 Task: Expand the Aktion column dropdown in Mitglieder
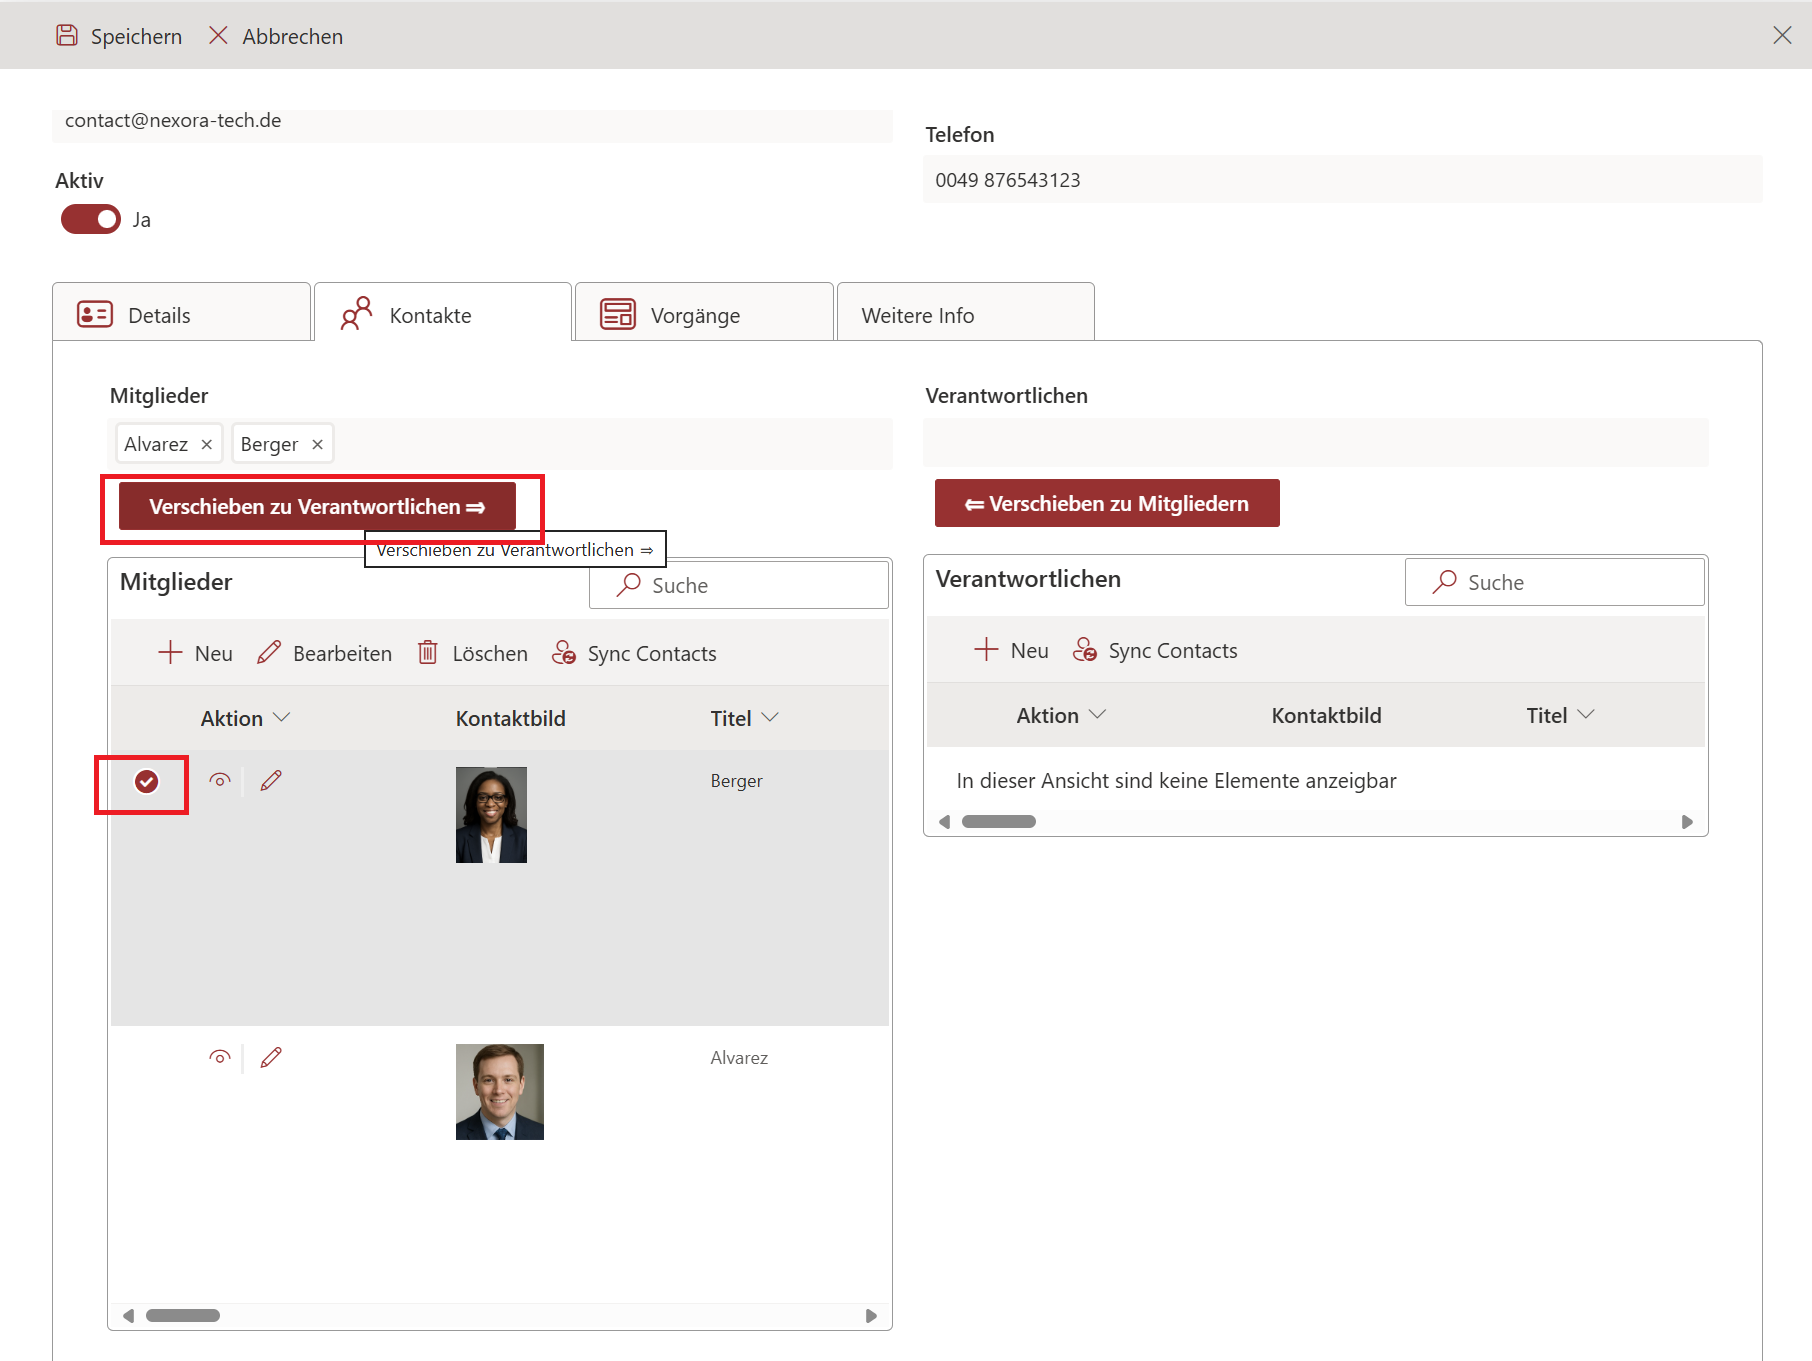pyautogui.click(x=281, y=718)
